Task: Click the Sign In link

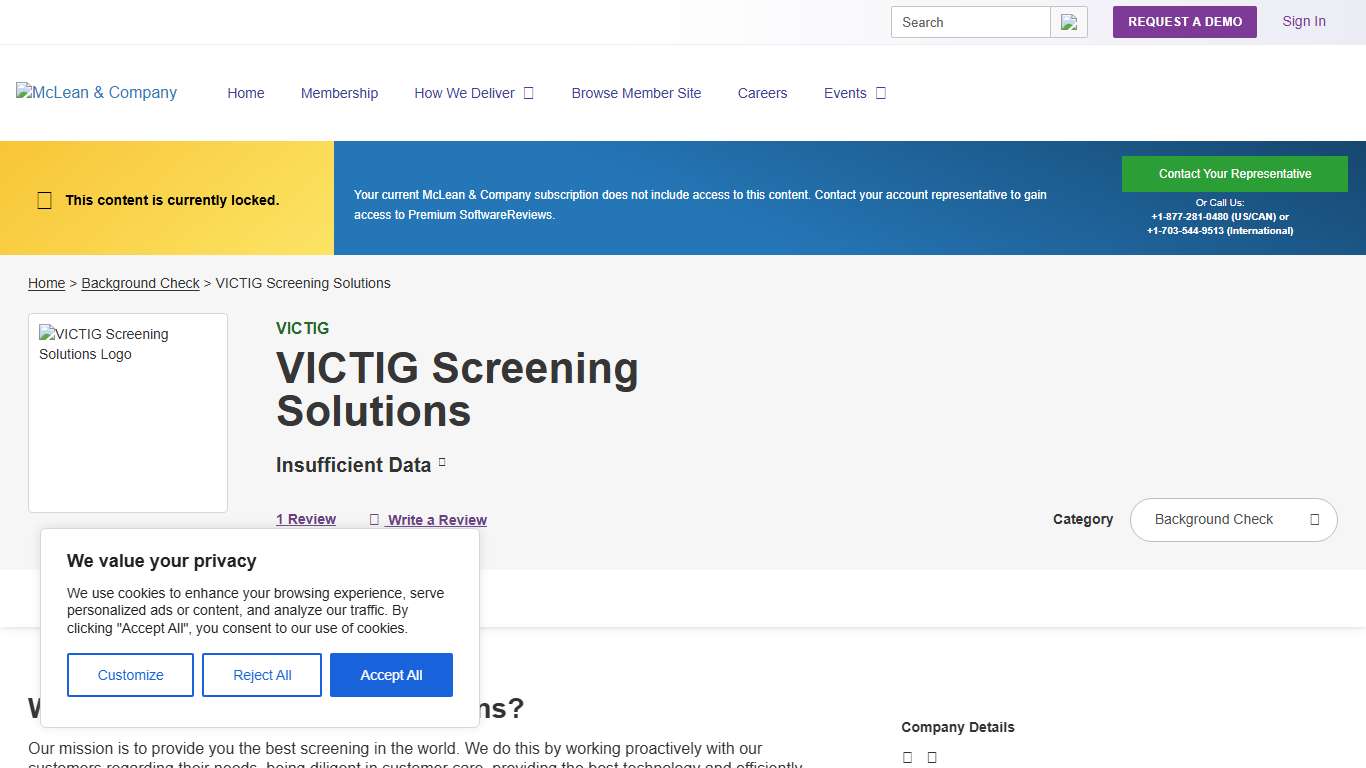Action: coord(1303,21)
